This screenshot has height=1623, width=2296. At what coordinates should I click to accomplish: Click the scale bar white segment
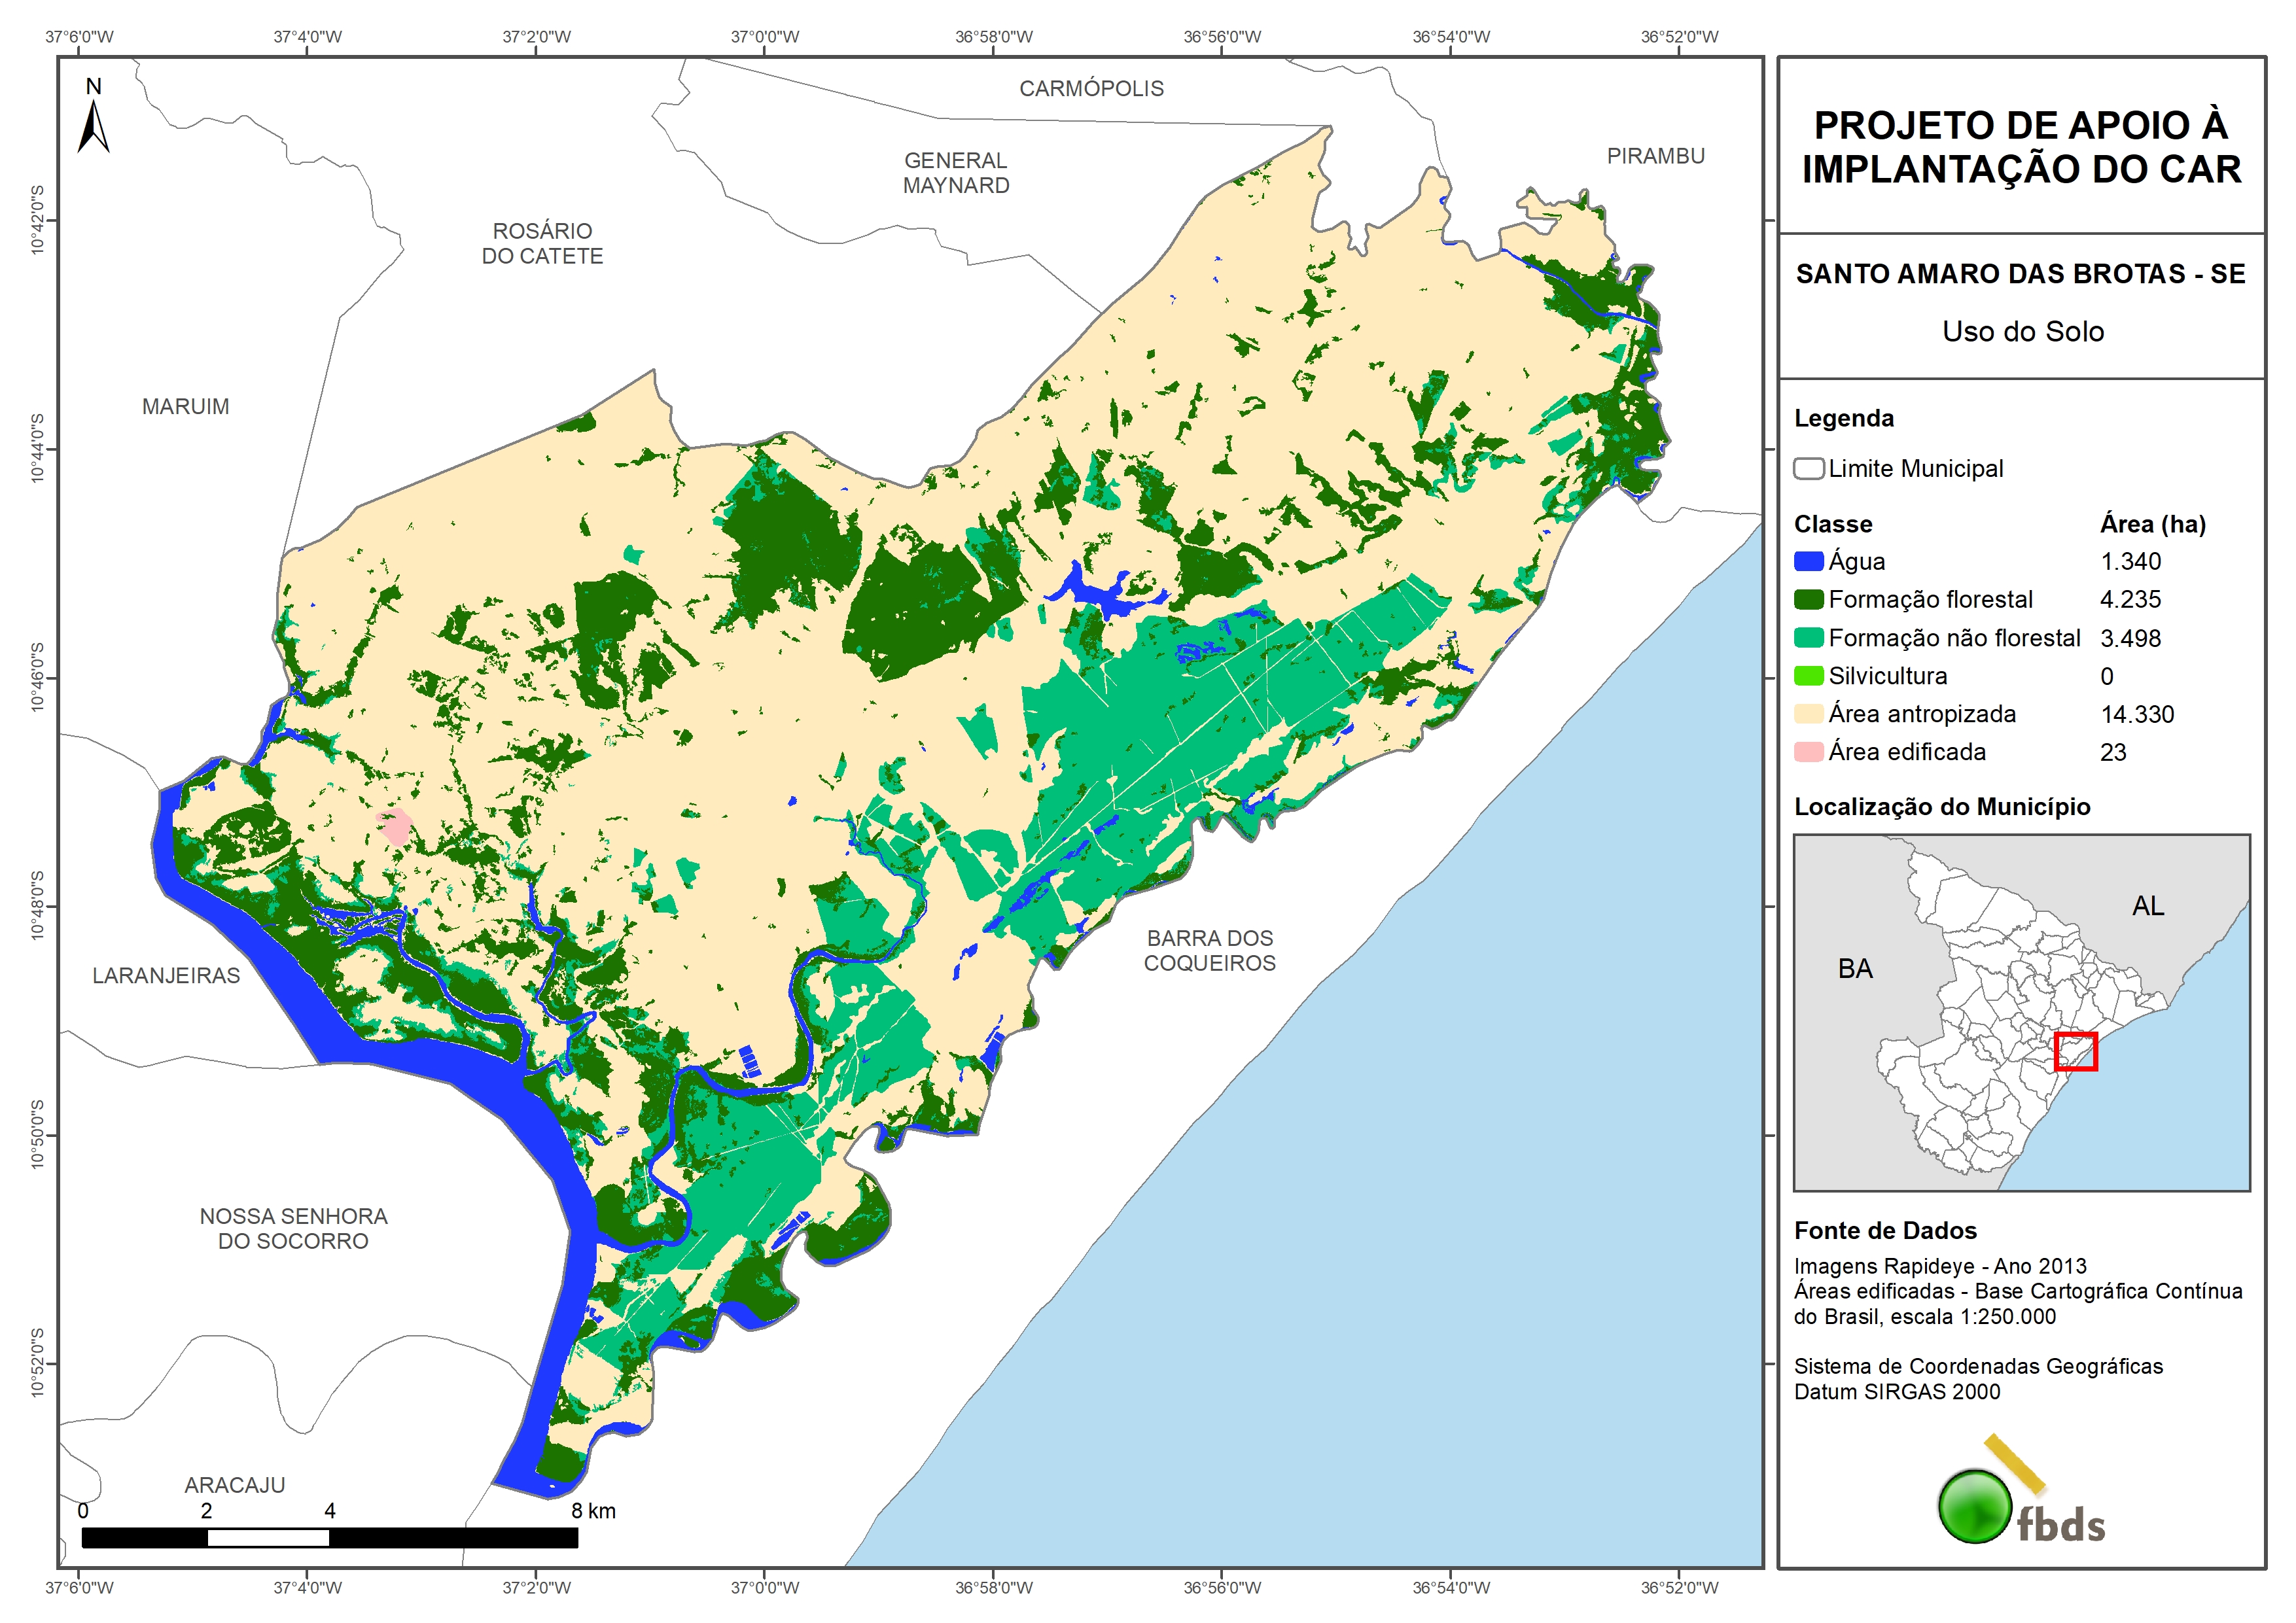tap(268, 1538)
